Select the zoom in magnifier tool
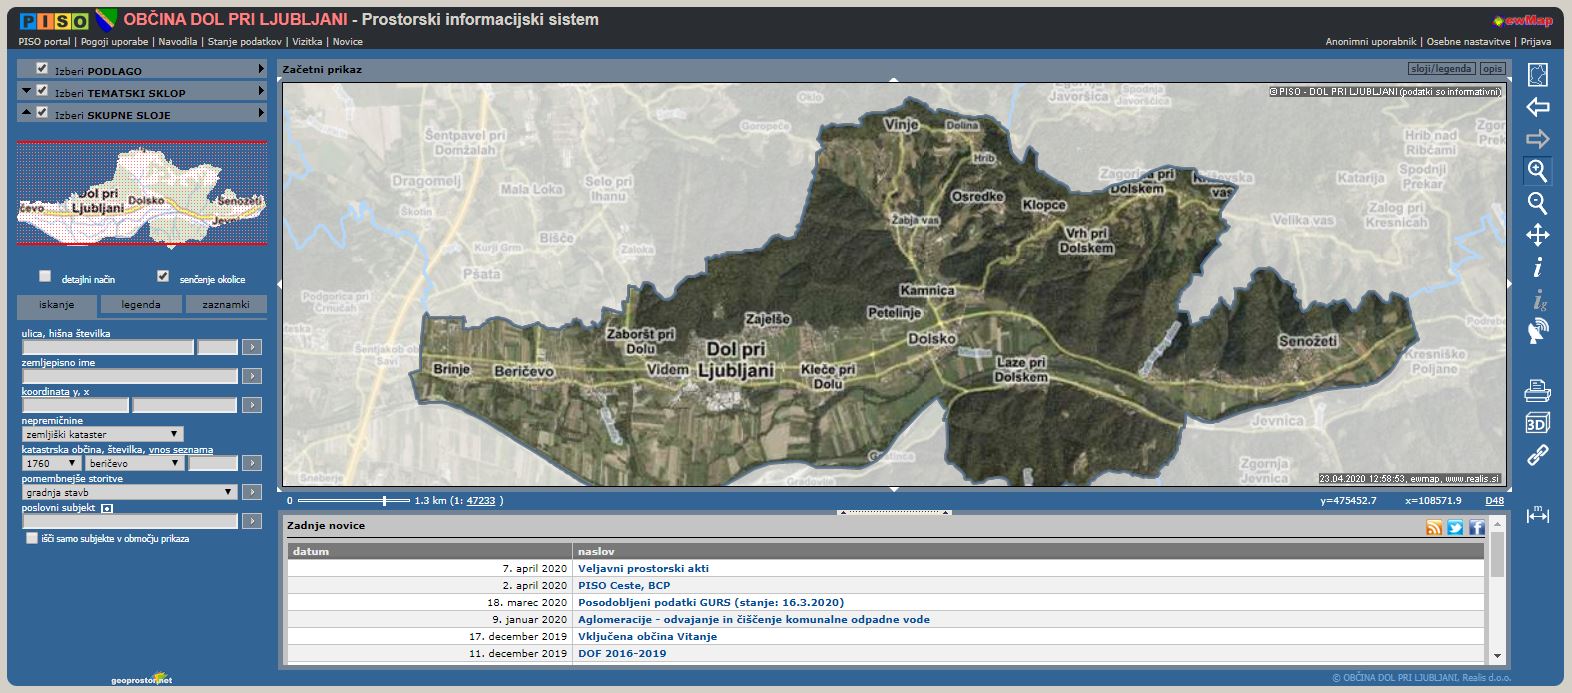 tap(1537, 171)
